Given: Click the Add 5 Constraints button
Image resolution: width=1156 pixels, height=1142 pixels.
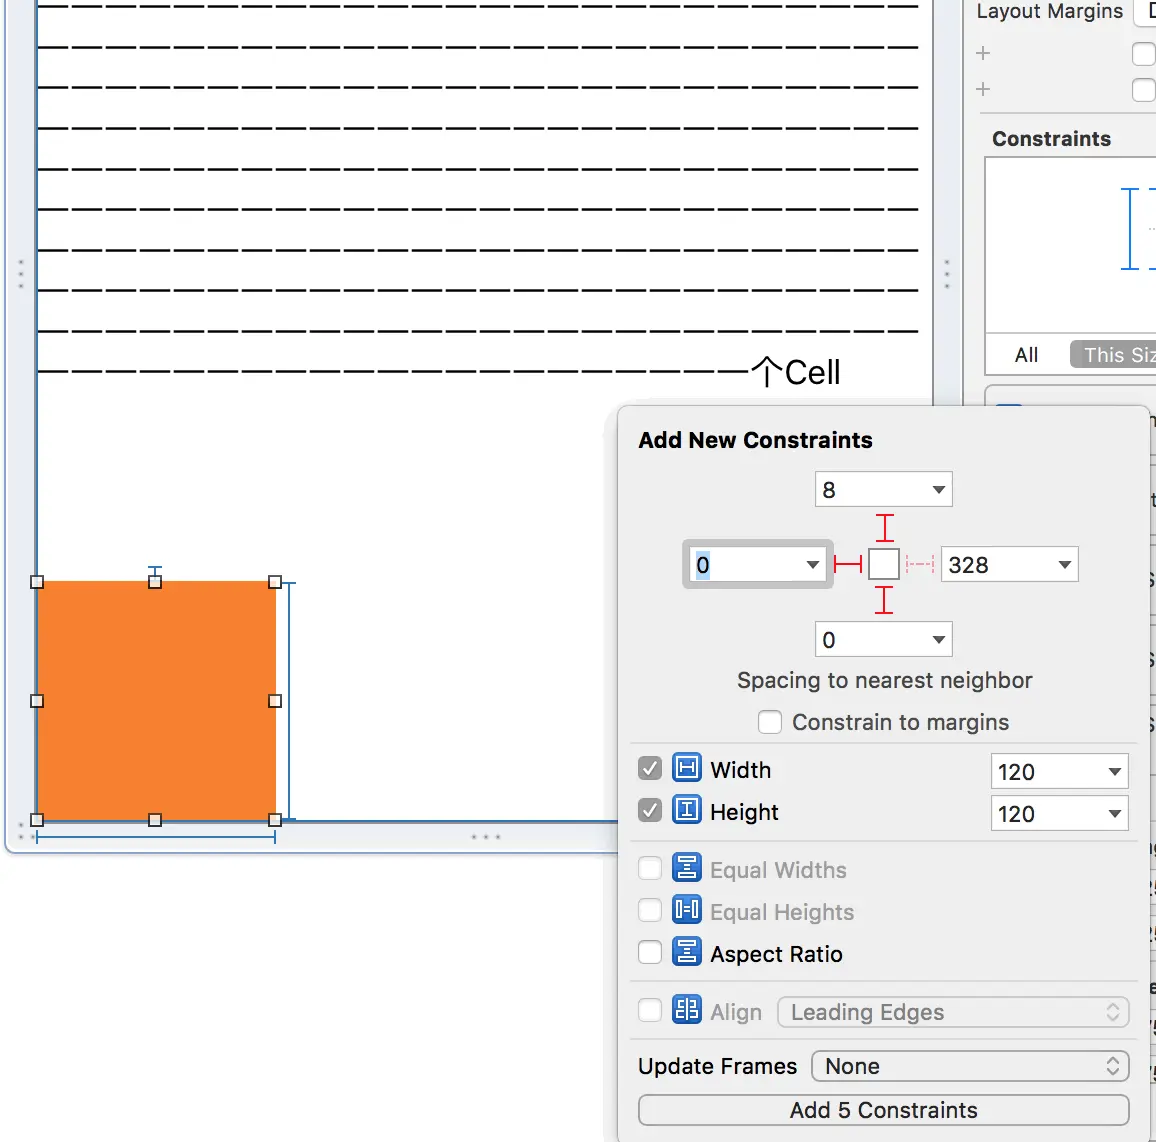Looking at the screenshot, I should click(883, 1110).
